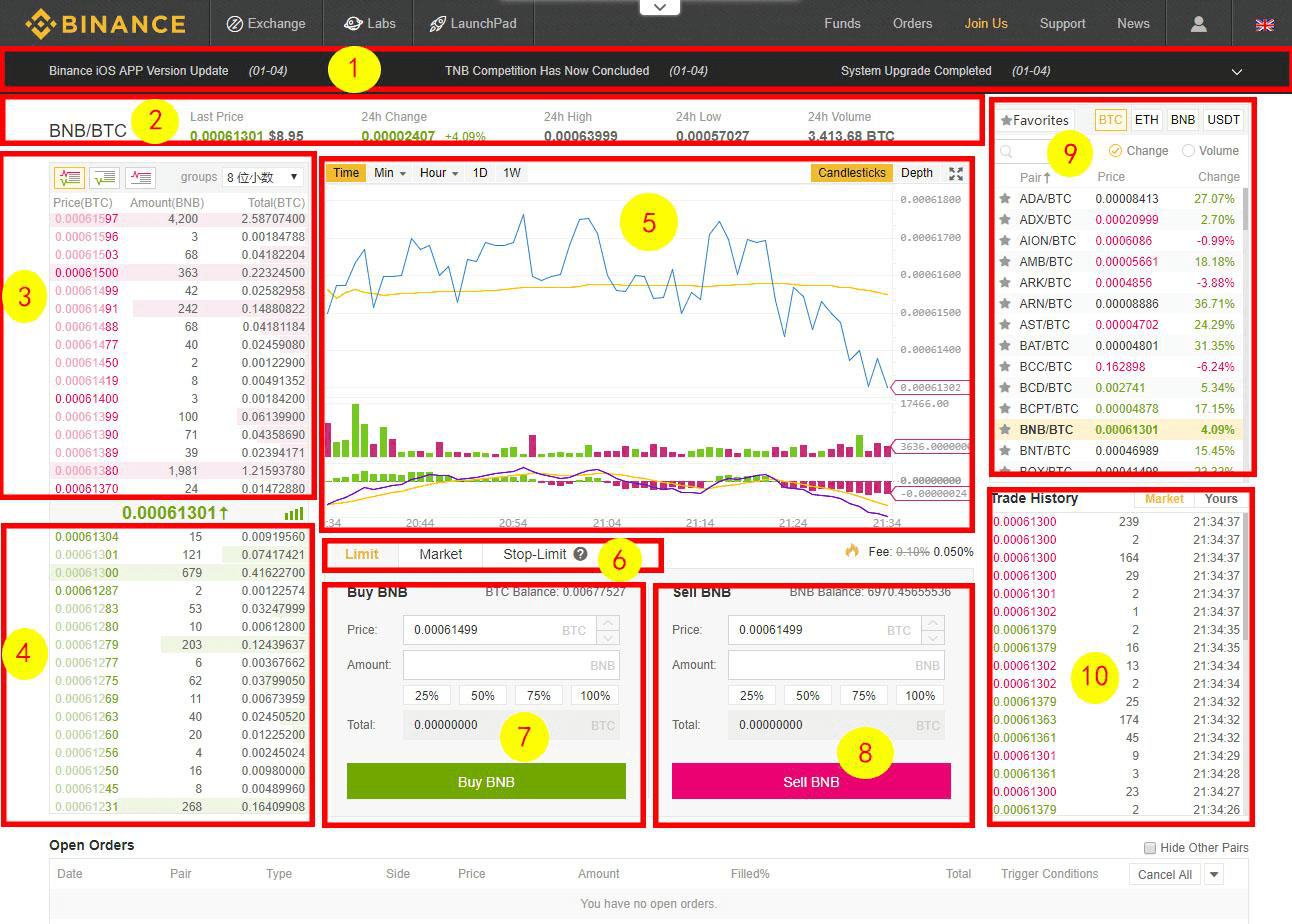Increase buy price with up stepper arrow

607,623
